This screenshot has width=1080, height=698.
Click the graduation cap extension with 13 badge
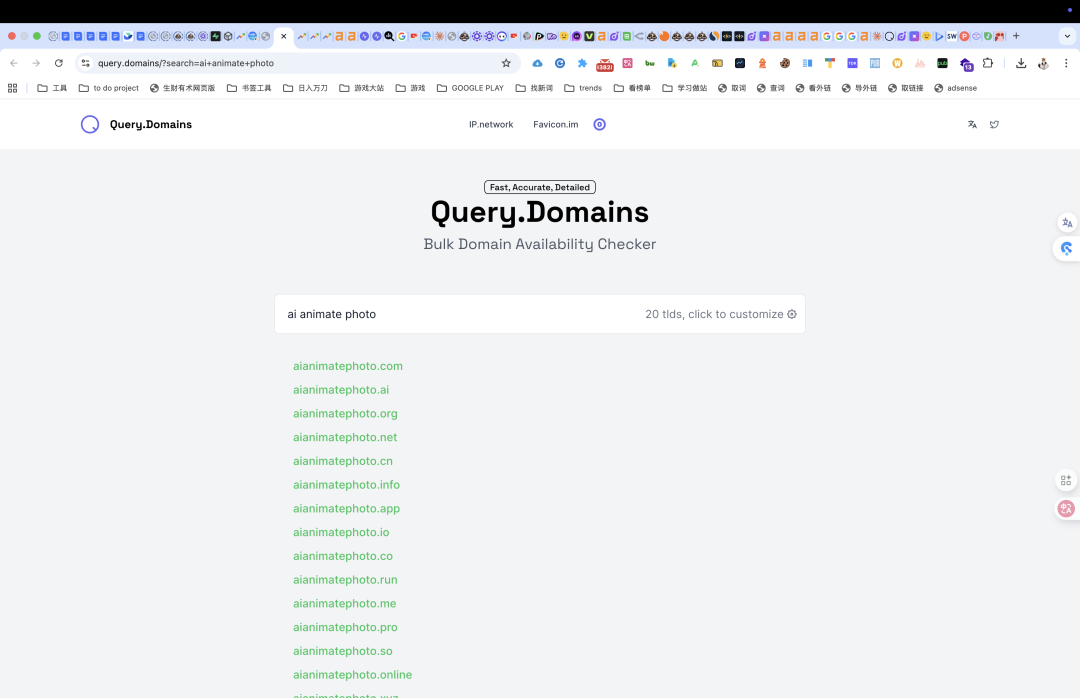966,64
